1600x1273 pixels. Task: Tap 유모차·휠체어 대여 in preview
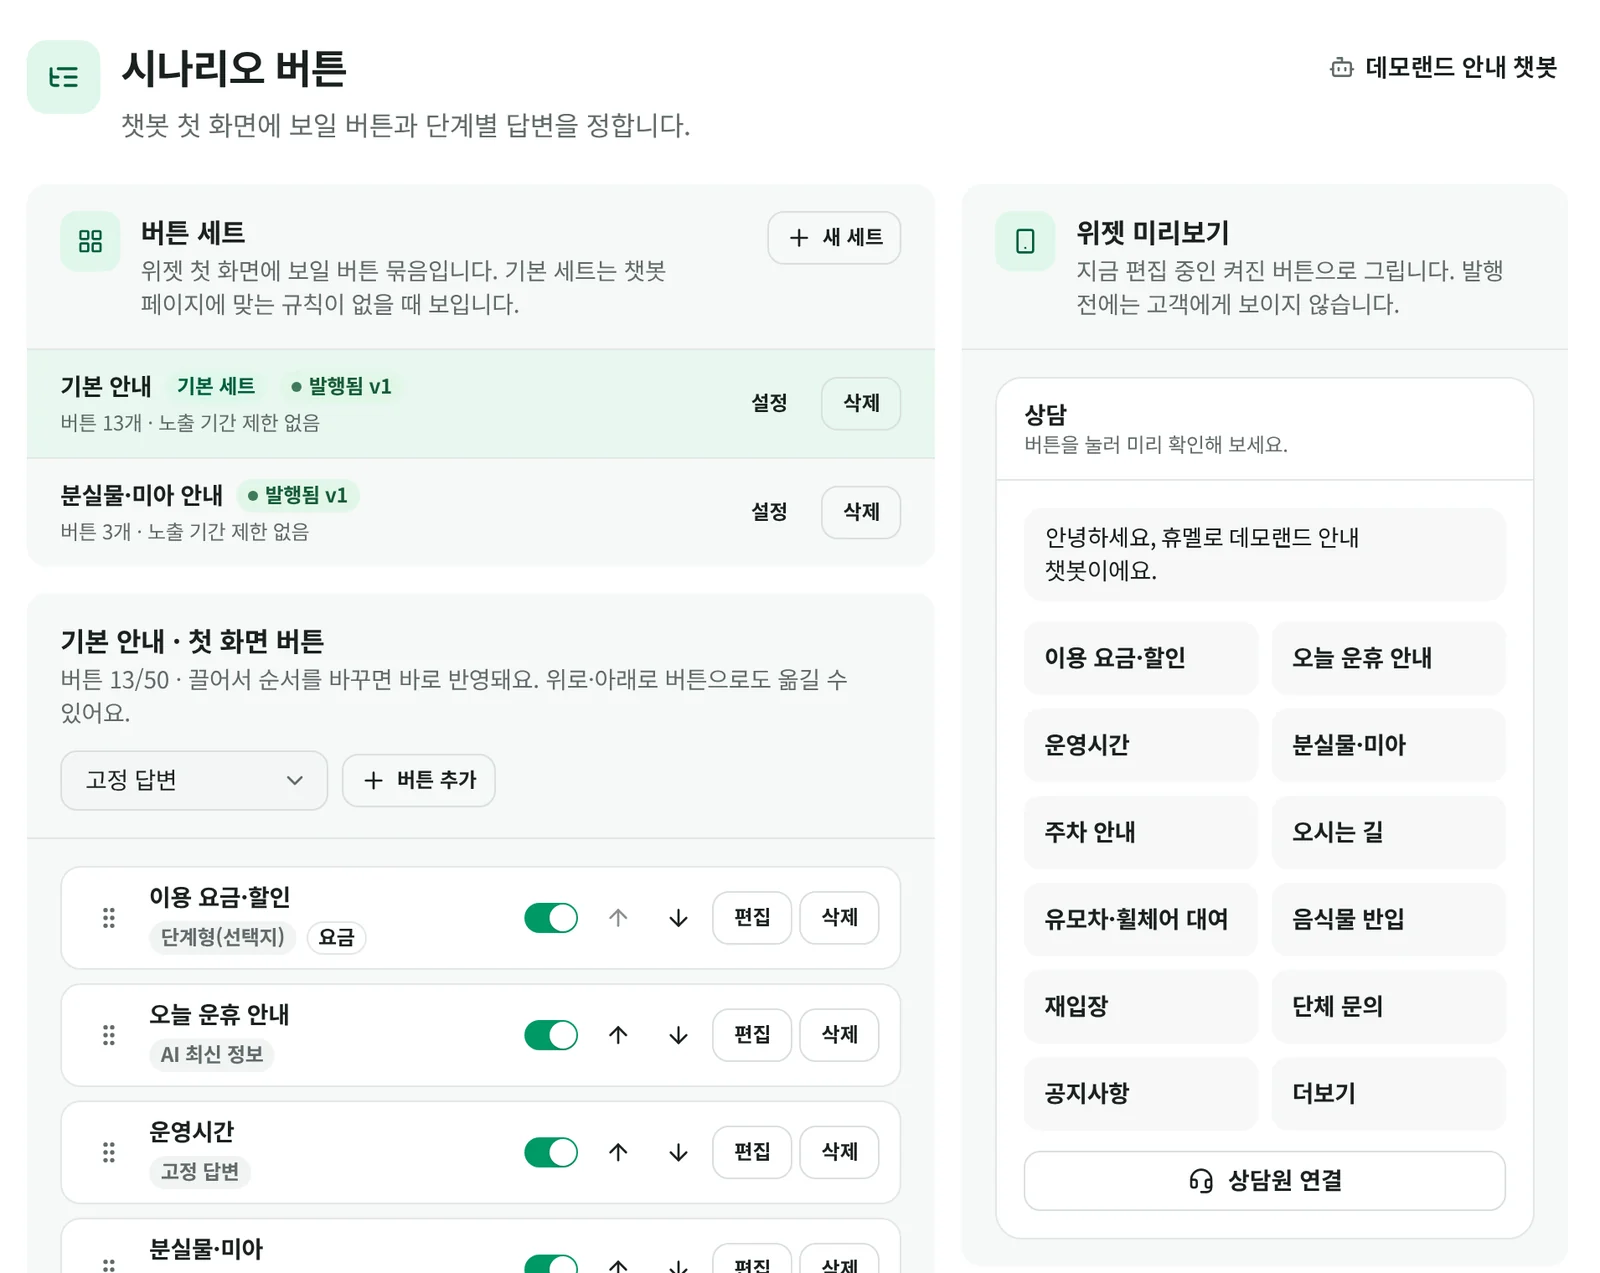click(x=1141, y=919)
